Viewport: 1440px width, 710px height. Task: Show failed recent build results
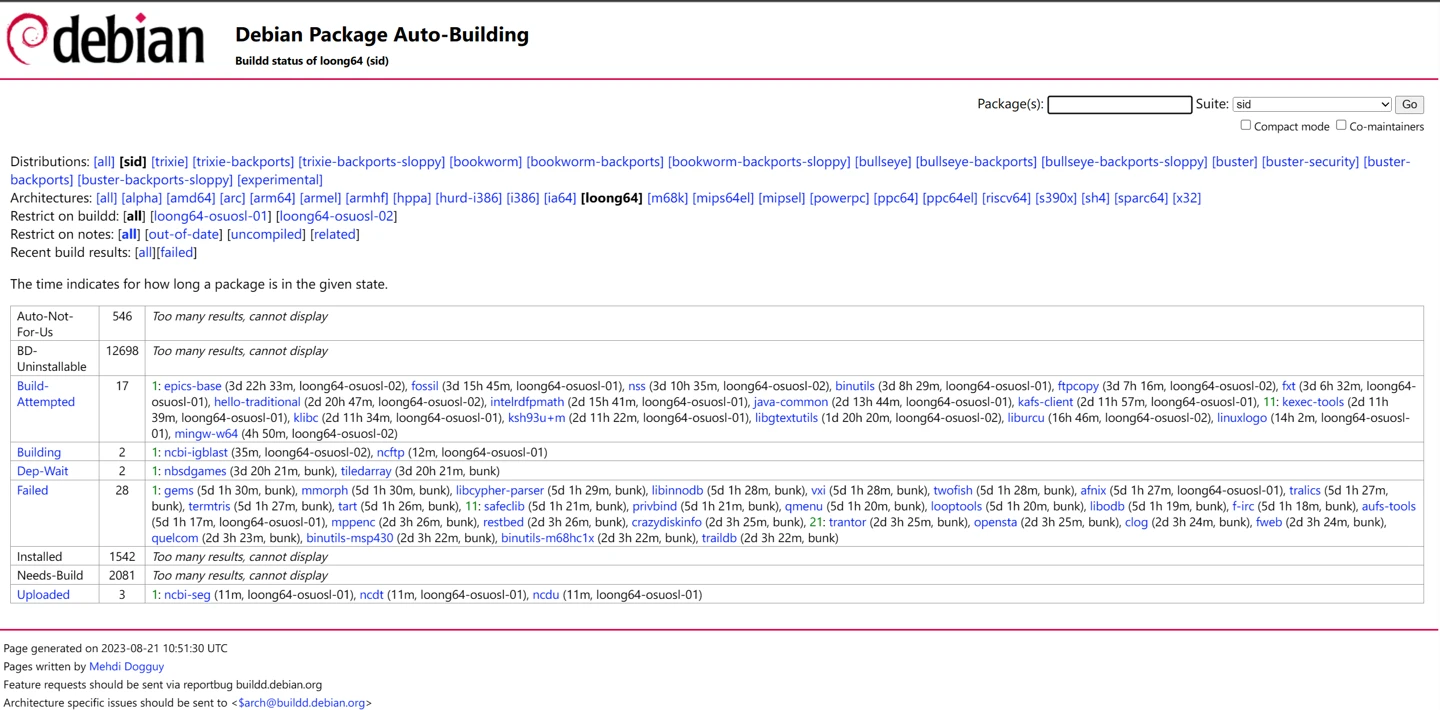[177, 252]
